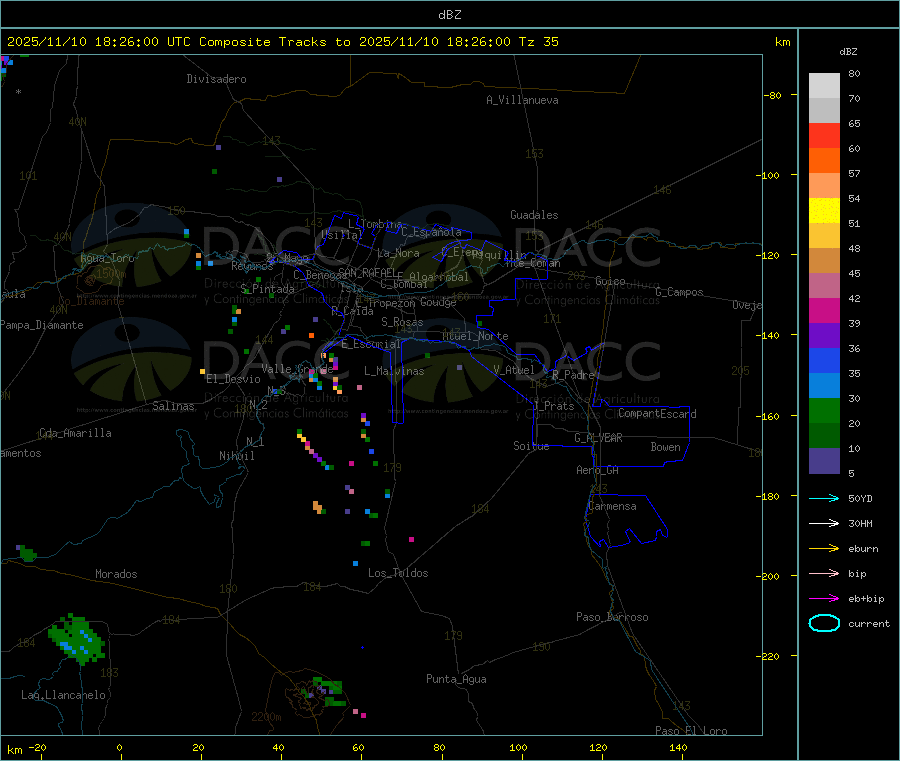The height and width of the screenshot is (761, 900).
Task: Click the 'Agua_Toro' map label
Action: point(107,258)
